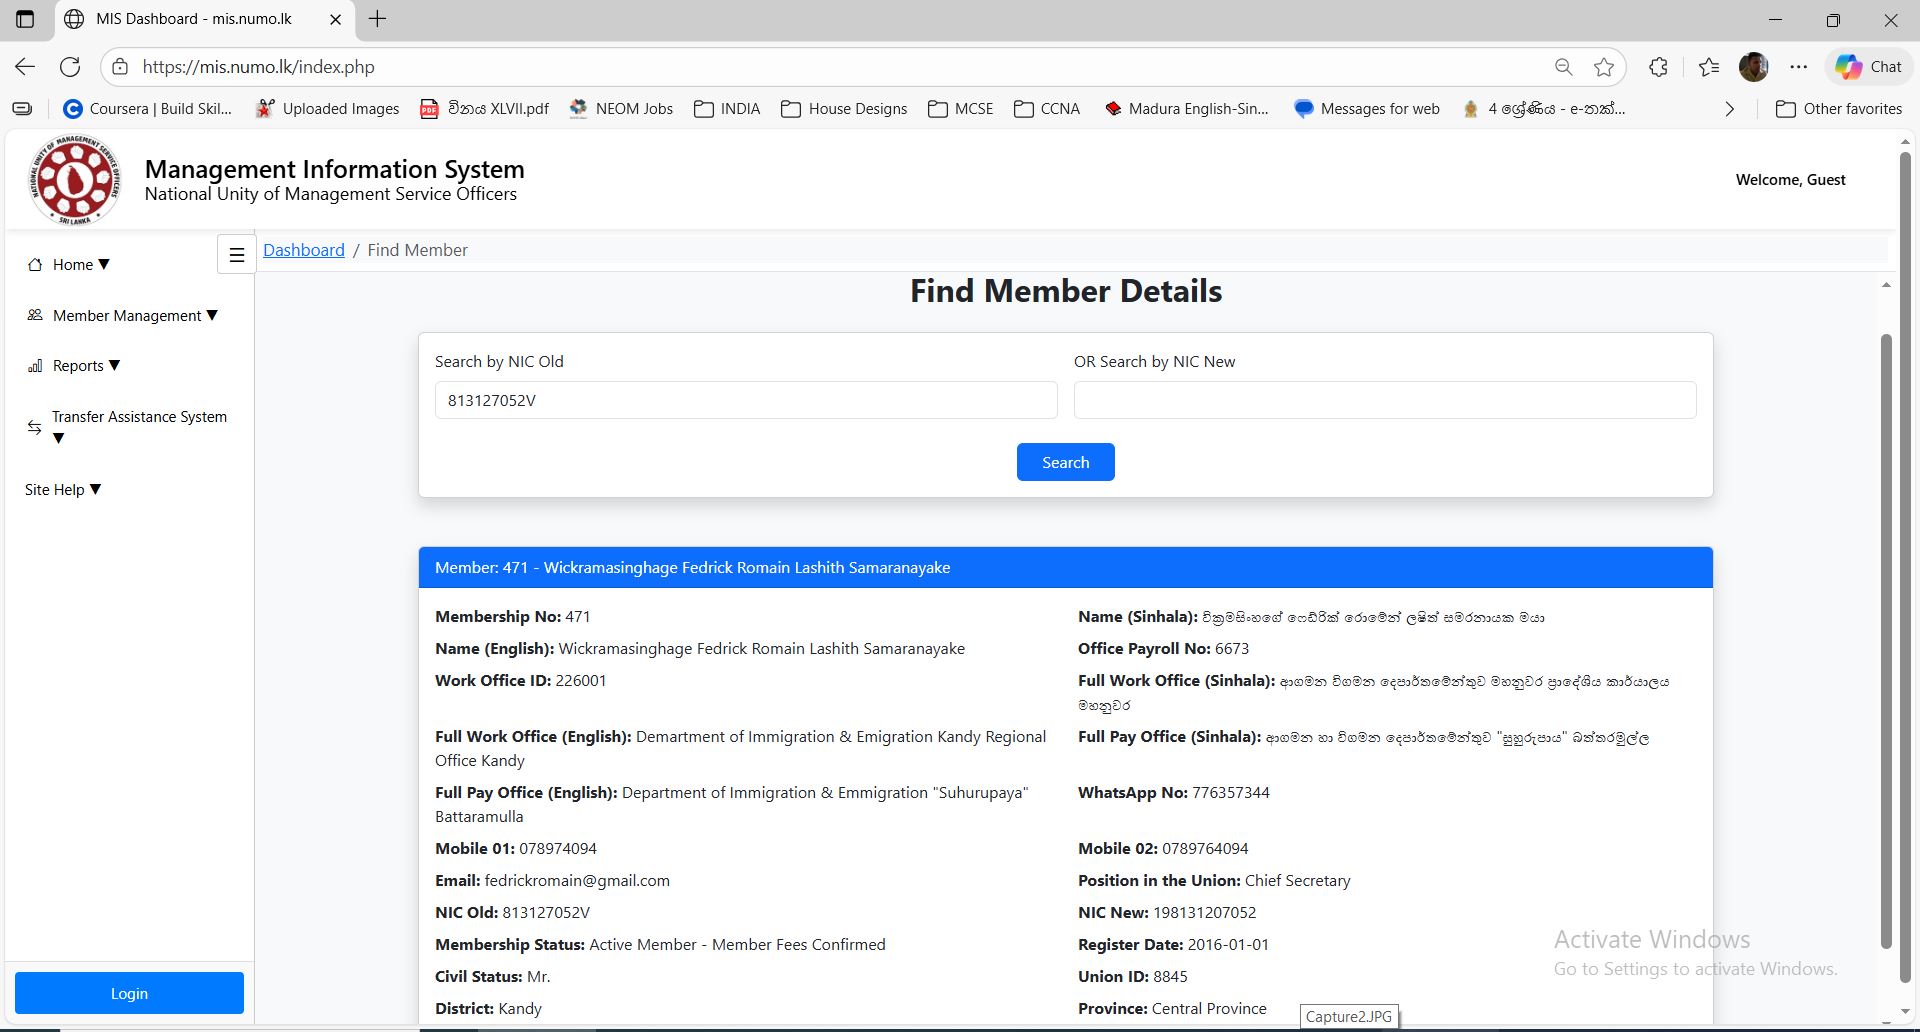Expand the Home sidebar menu
The image size is (1920, 1032).
pyautogui.click(x=80, y=265)
